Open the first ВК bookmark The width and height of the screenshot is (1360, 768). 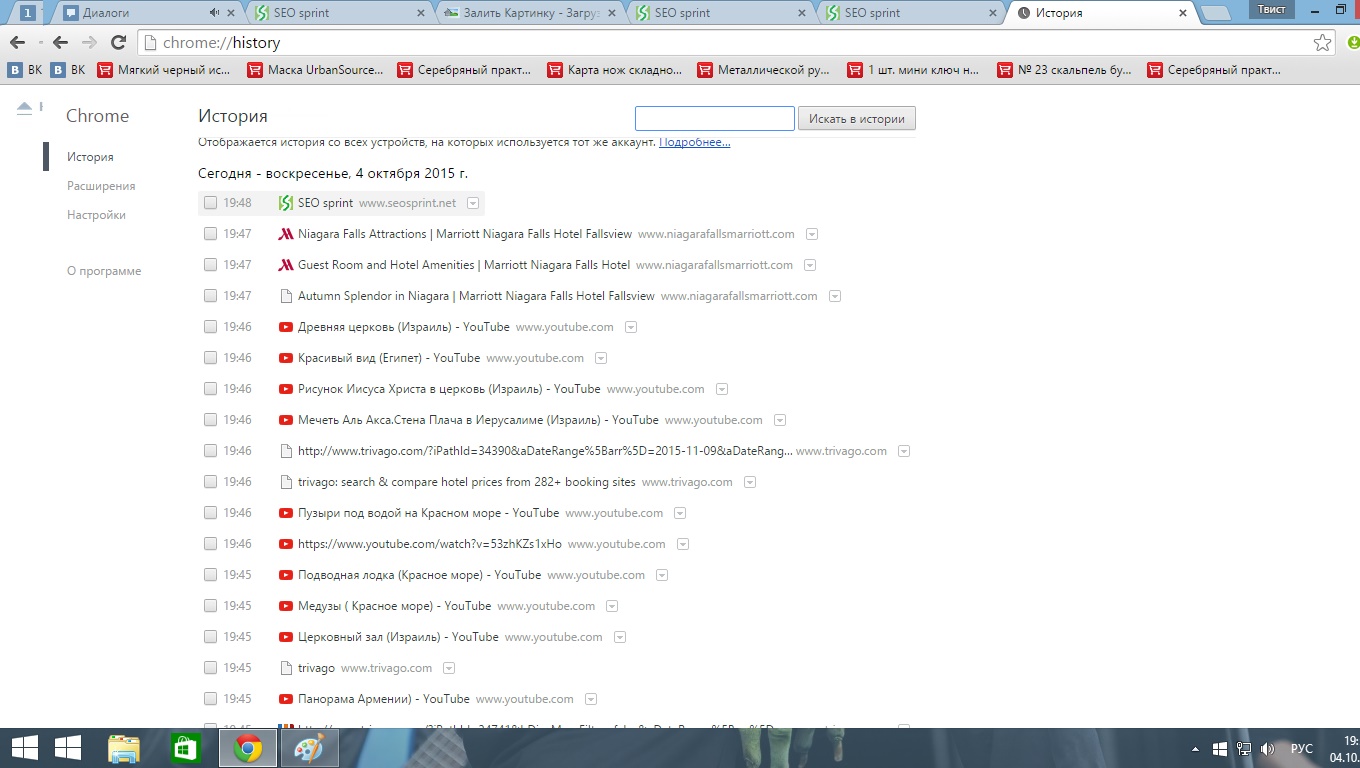[25, 70]
